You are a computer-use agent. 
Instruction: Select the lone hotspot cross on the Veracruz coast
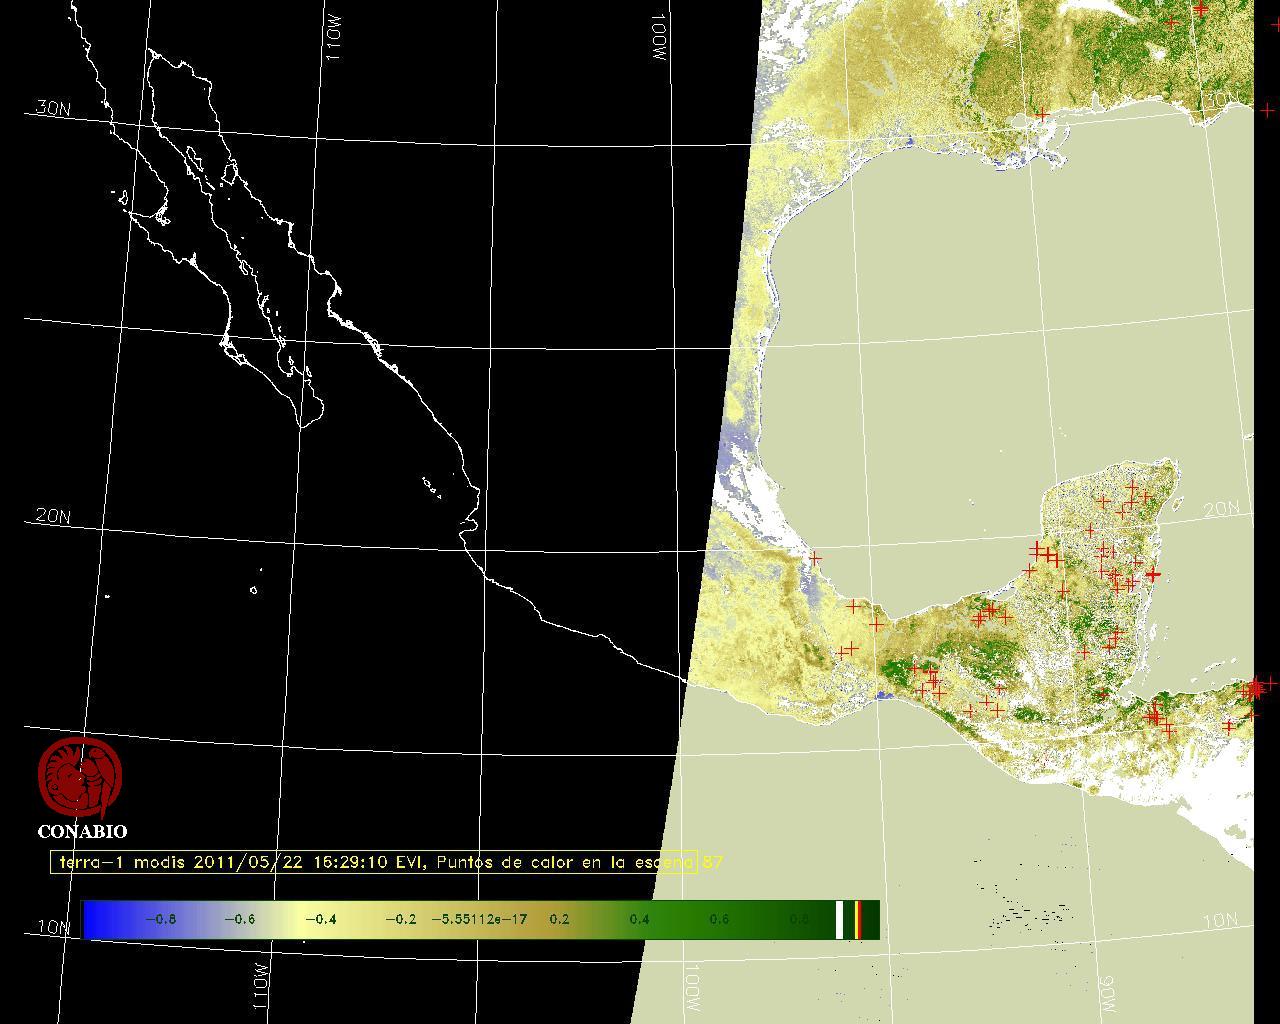click(x=815, y=558)
